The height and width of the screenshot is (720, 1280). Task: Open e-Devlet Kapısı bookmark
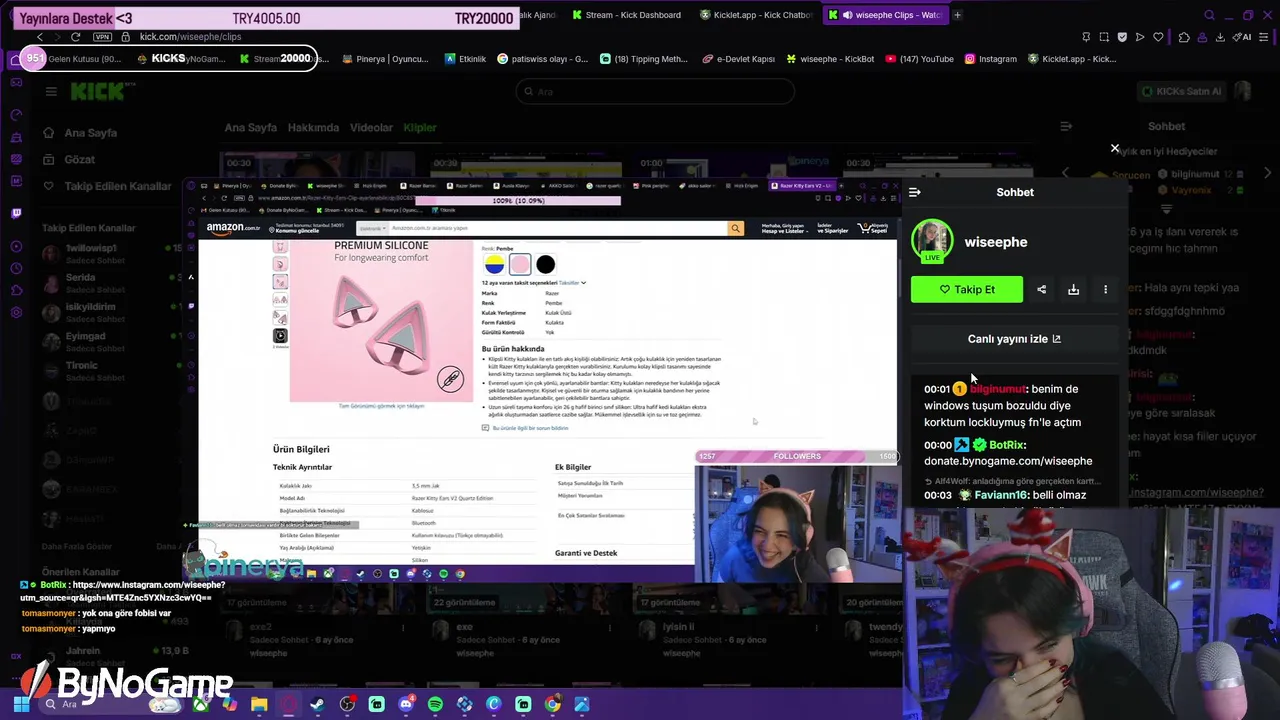738,59
